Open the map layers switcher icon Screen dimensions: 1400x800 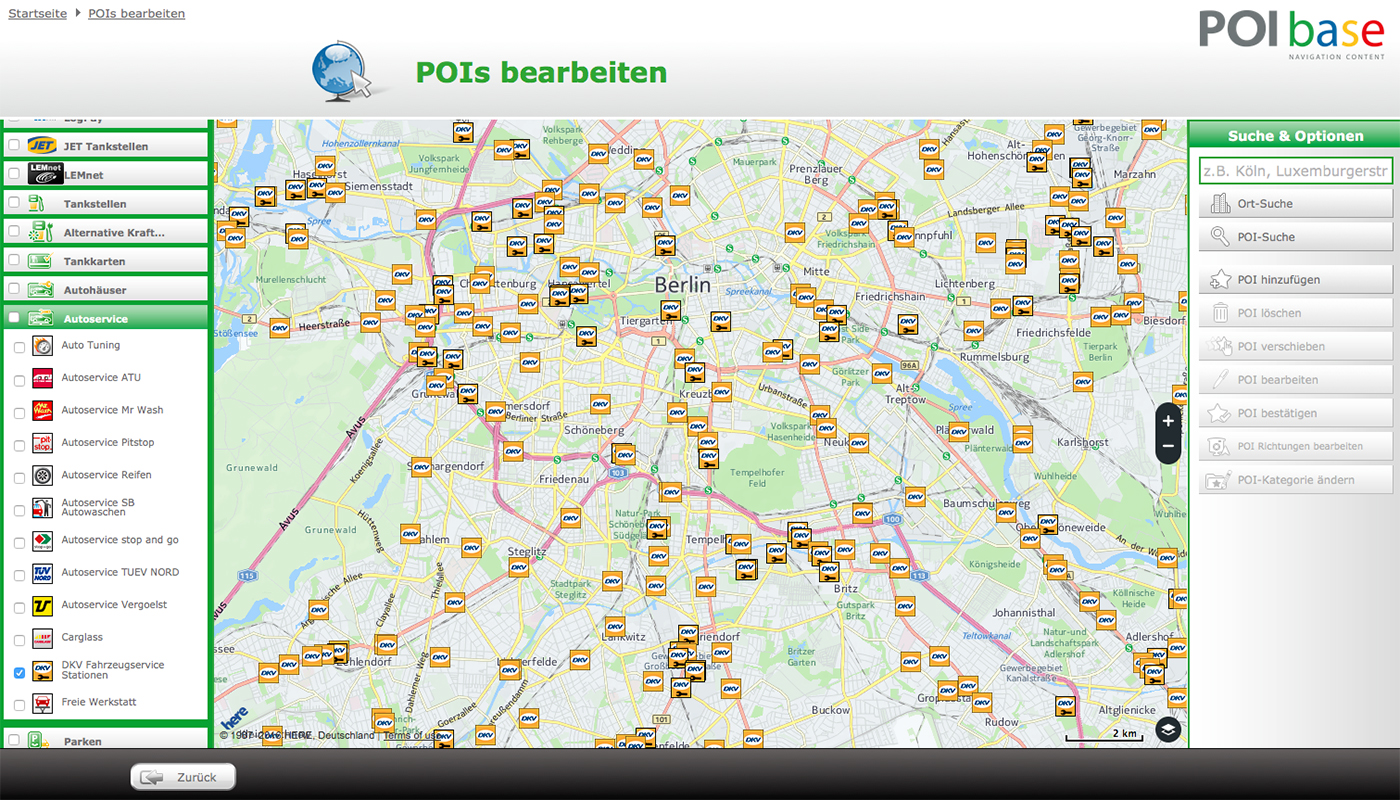[x=1168, y=730]
